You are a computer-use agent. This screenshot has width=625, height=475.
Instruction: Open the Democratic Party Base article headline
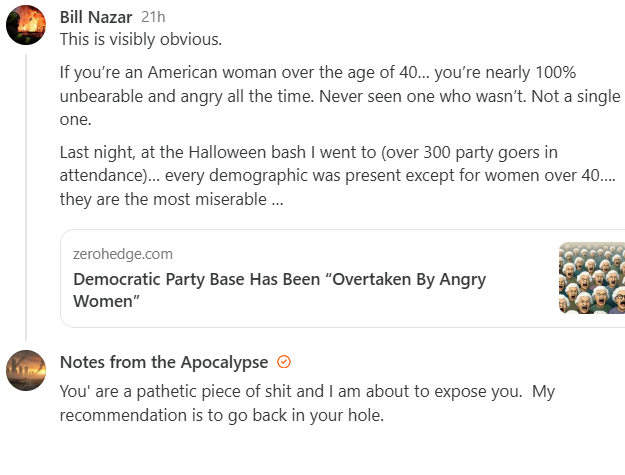279,279
